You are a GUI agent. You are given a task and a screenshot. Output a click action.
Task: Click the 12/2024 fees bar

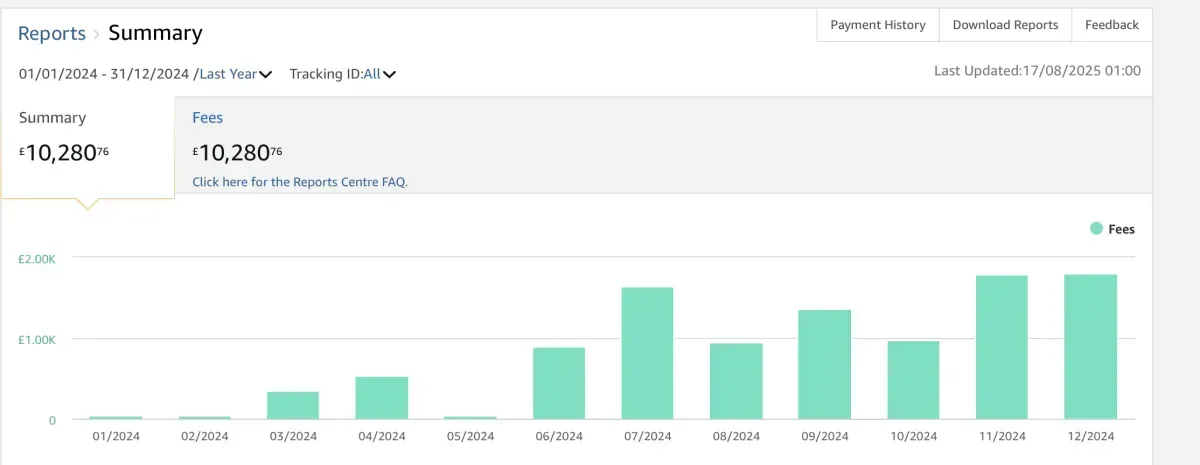(1090, 346)
